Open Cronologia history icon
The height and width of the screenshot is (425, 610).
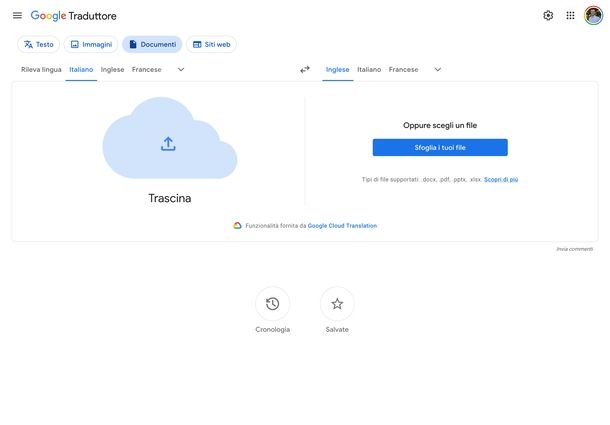pyautogui.click(x=272, y=304)
